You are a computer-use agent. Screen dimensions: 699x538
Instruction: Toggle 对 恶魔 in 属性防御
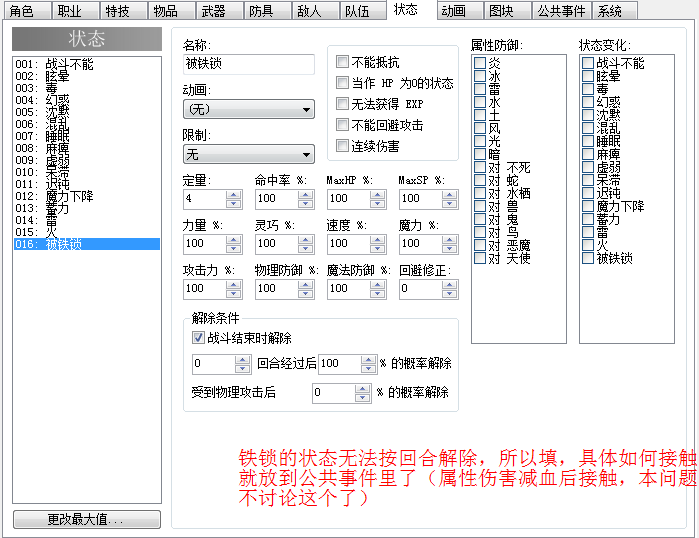tap(480, 245)
